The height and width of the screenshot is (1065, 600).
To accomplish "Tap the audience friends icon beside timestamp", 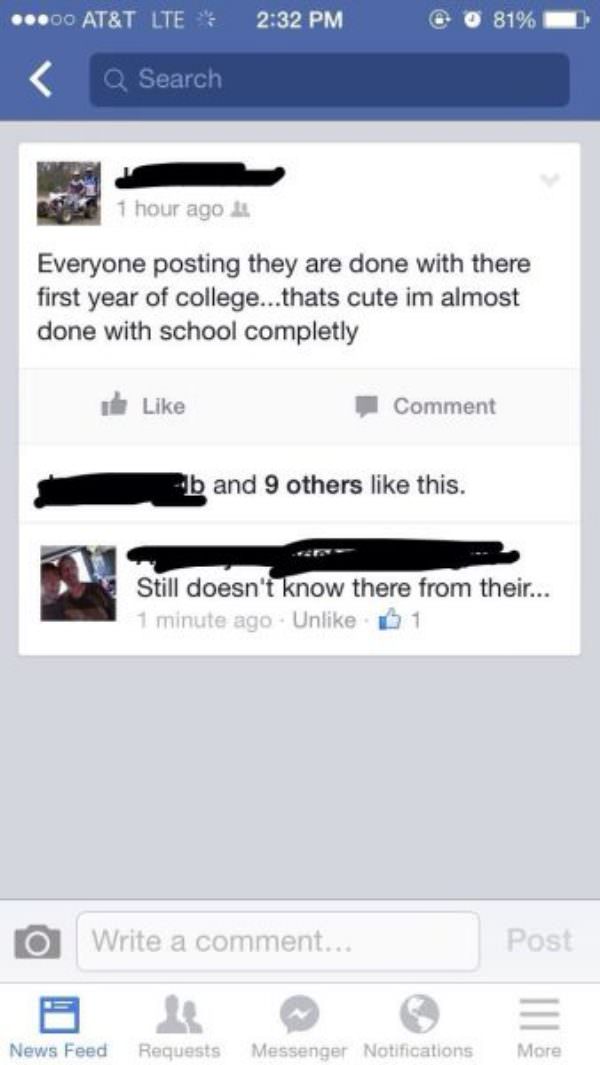I will 236,210.
